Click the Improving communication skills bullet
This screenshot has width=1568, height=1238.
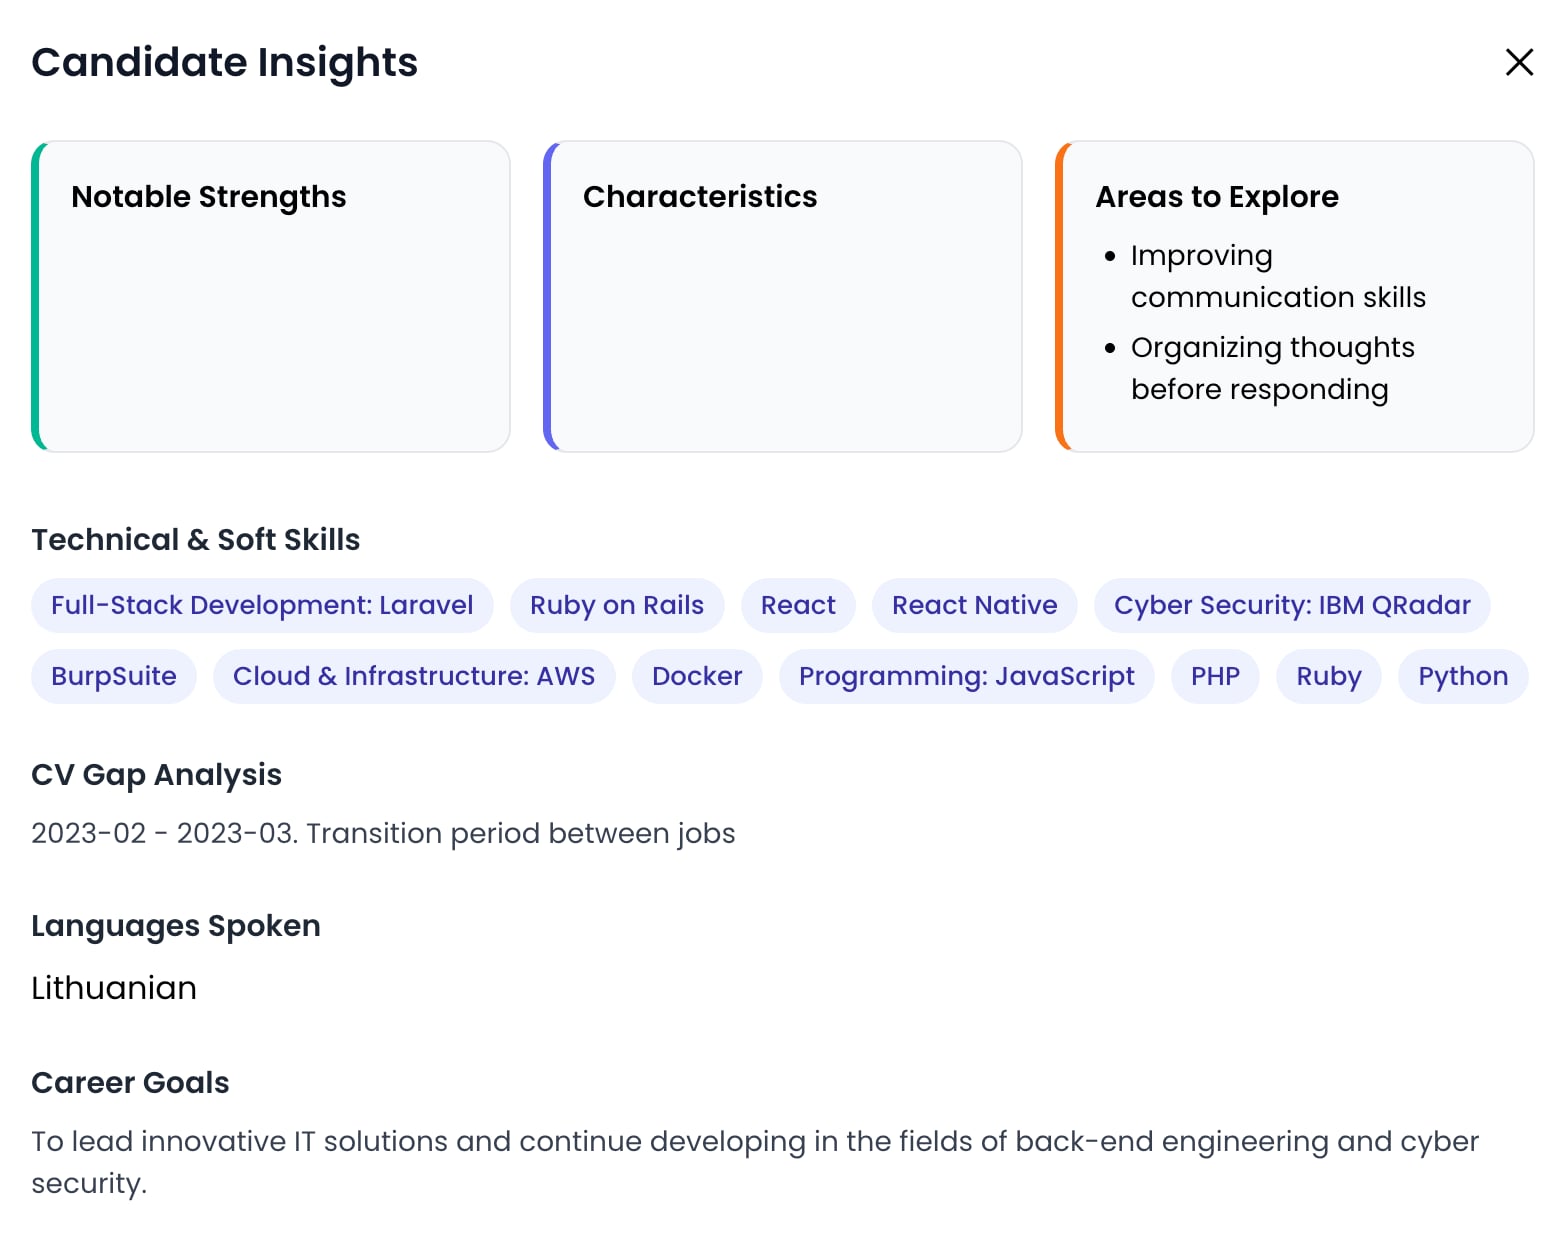pyautogui.click(x=1277, y=276)
